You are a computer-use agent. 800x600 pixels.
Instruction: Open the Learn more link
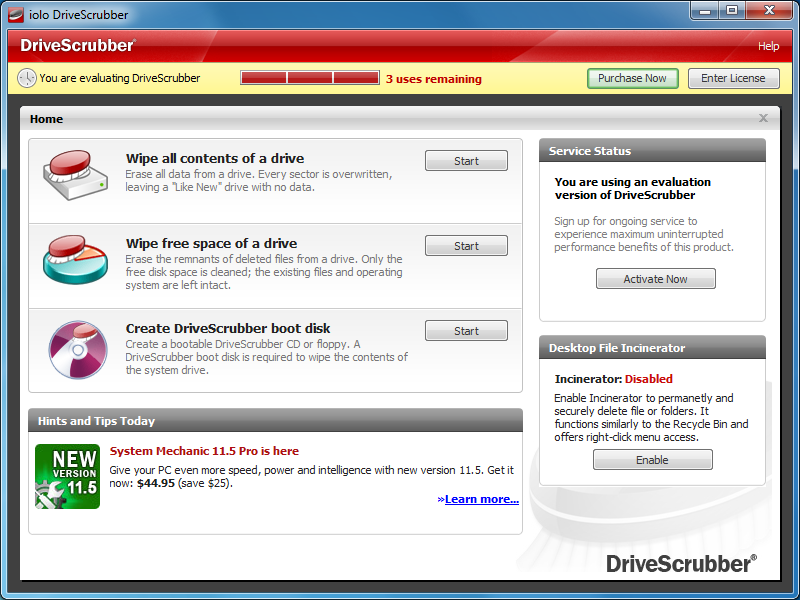pyautogui.click(x=478, y=499)
